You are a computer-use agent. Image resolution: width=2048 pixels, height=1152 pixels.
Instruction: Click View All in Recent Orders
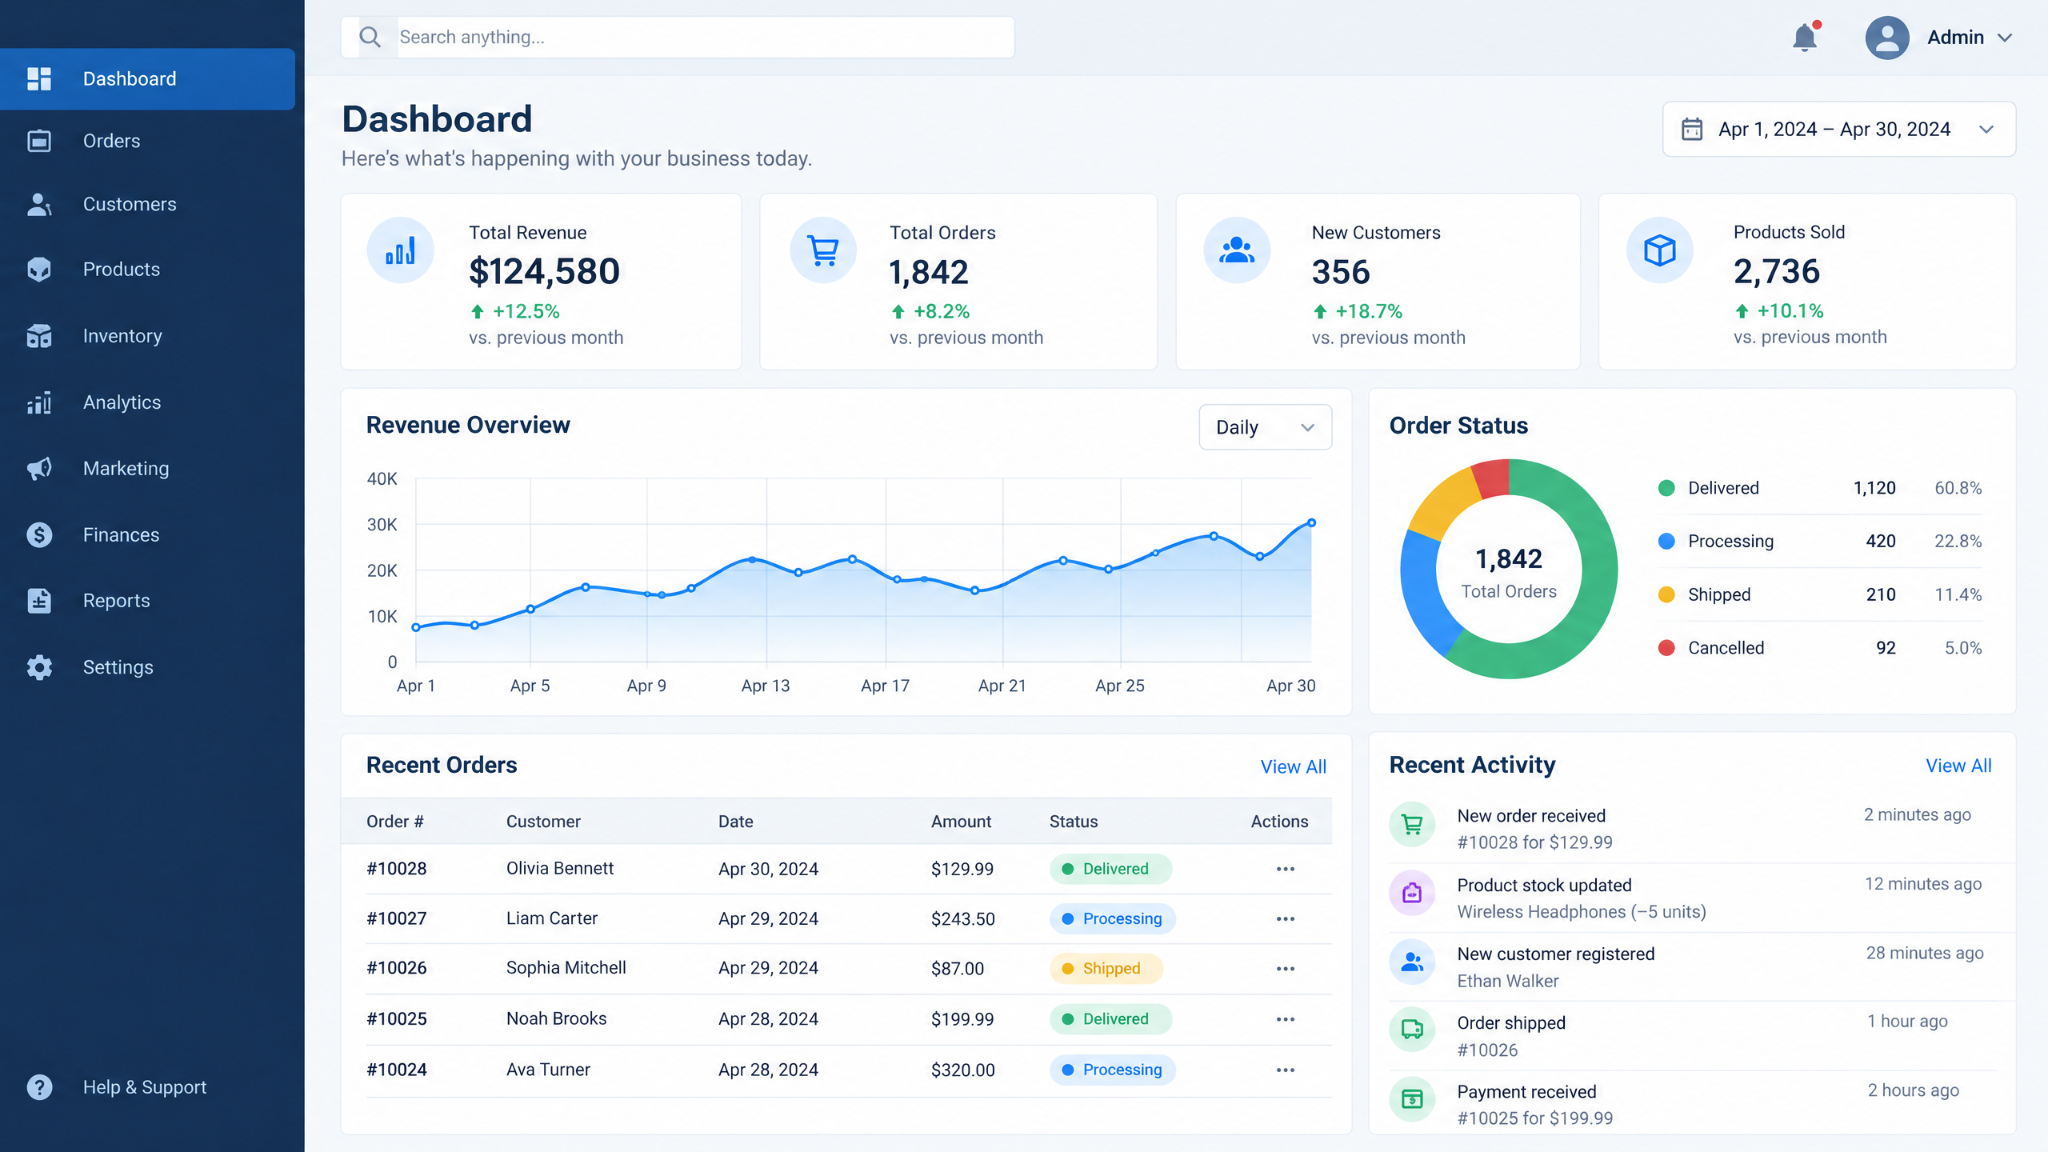(1293, 767)
